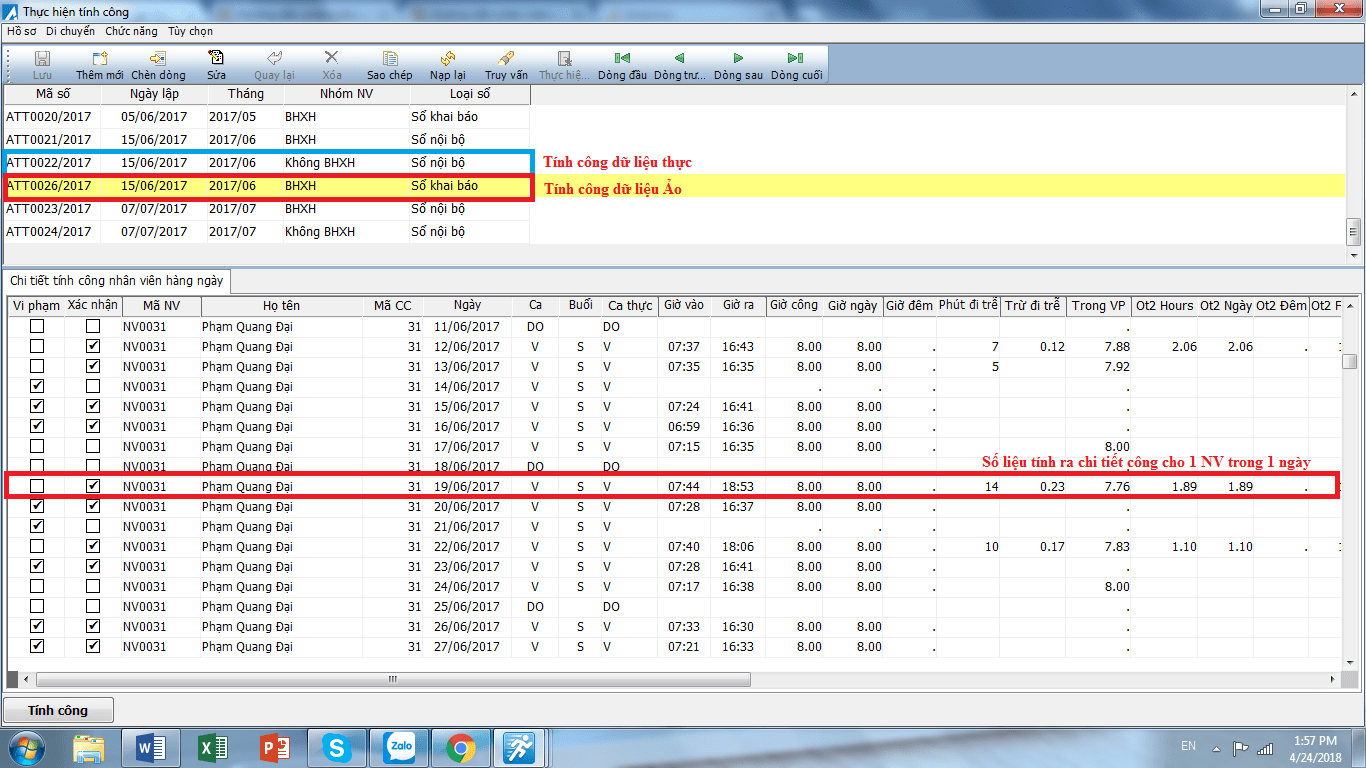Click the Tính công button
The width and height of the screenshot is (1366, 768).
tap(58, 710)
